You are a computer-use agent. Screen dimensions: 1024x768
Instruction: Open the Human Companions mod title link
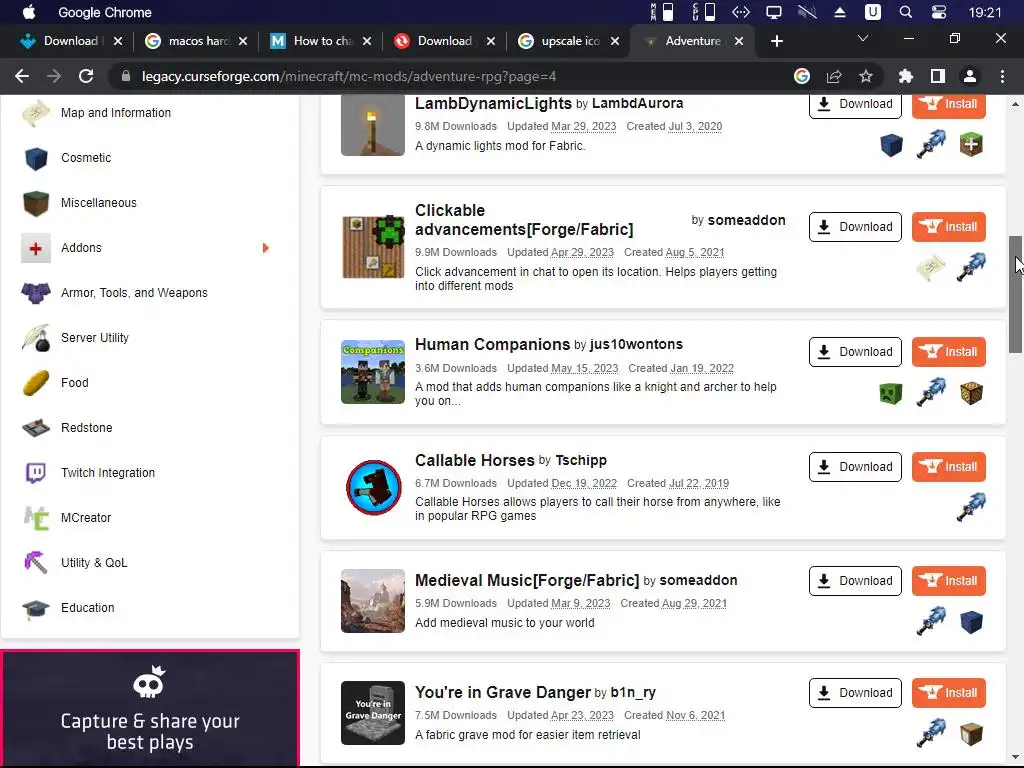[x=492, y=344]
